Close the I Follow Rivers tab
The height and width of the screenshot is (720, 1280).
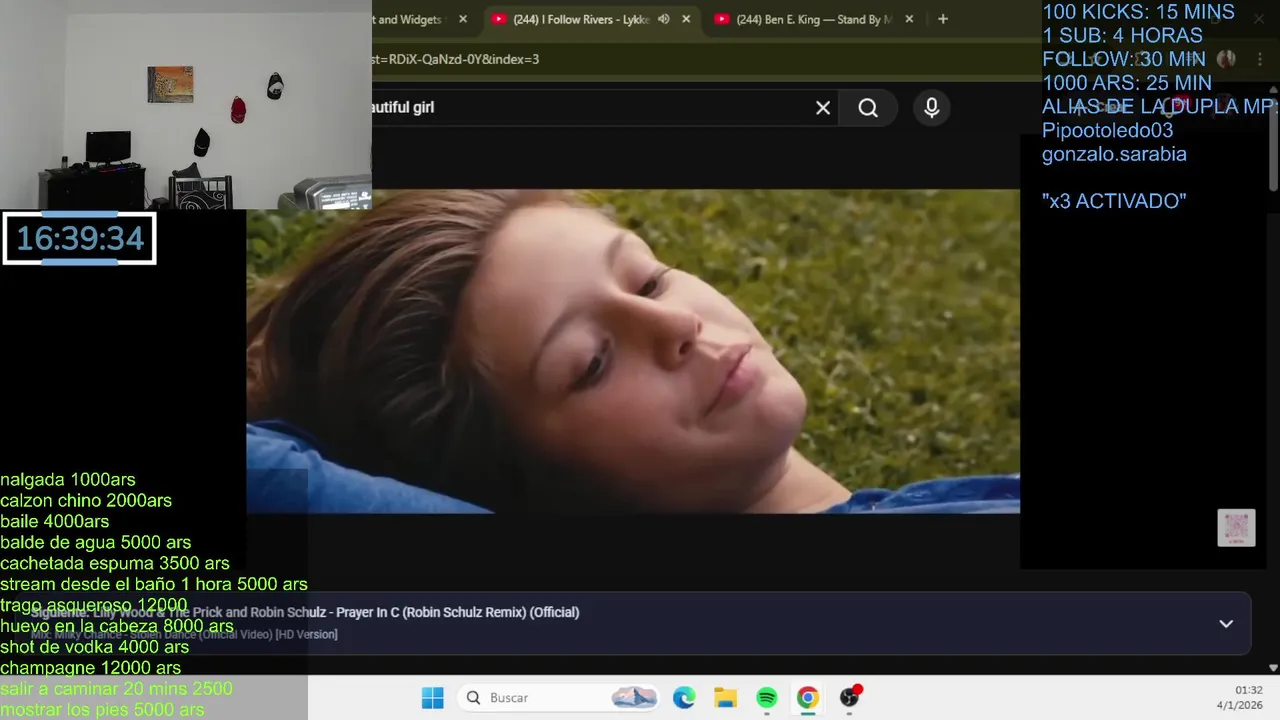pyautogui.click(x=686, y=19)
